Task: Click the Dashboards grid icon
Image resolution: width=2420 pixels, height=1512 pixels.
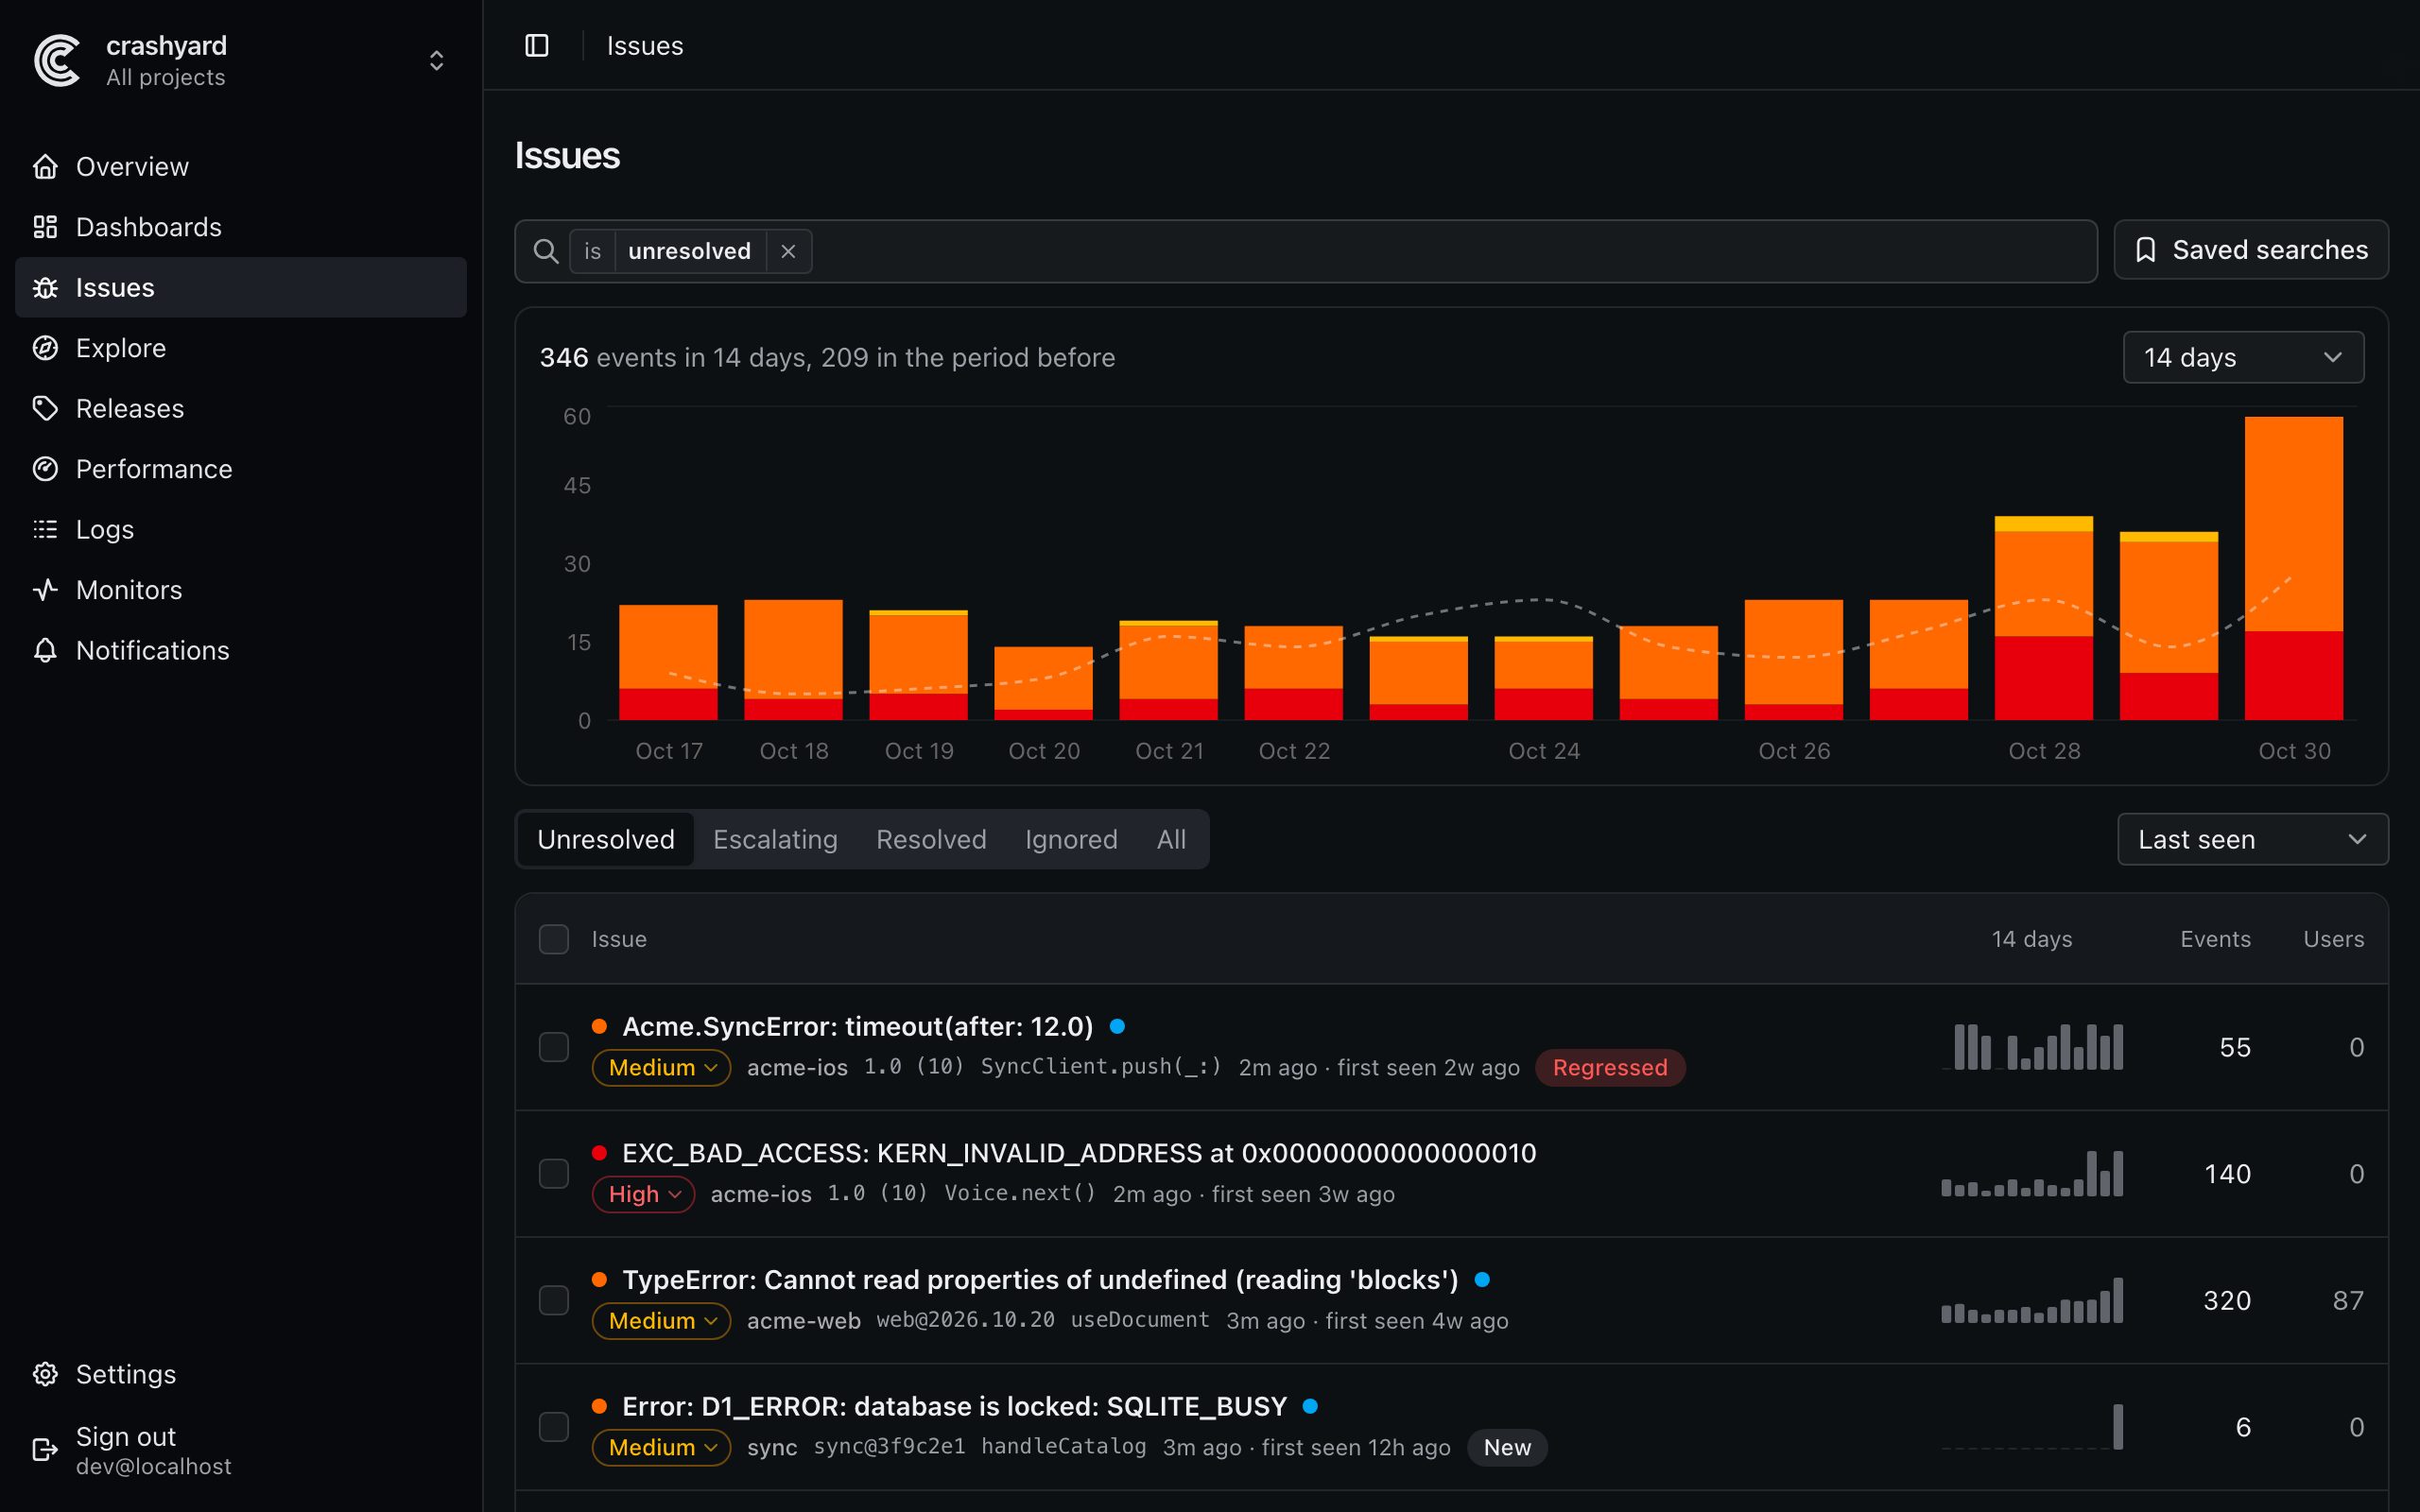Action: tap(45, 227)
